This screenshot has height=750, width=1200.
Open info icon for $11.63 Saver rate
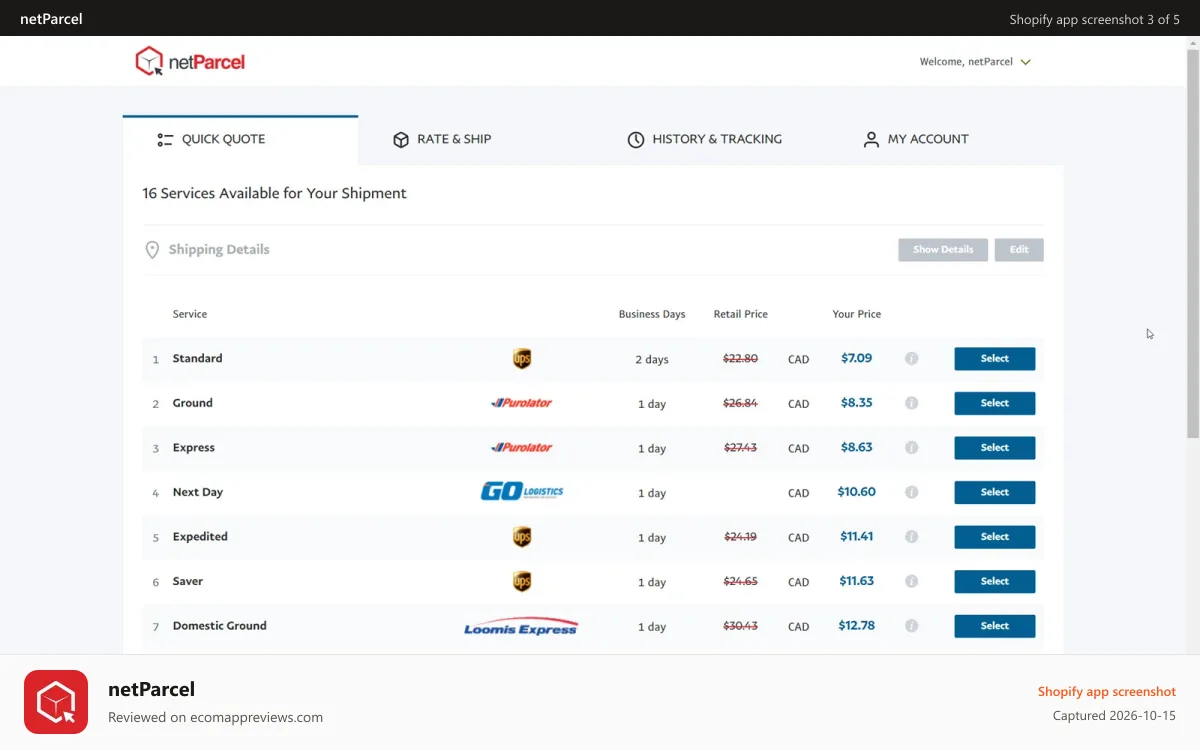(911, 581)
